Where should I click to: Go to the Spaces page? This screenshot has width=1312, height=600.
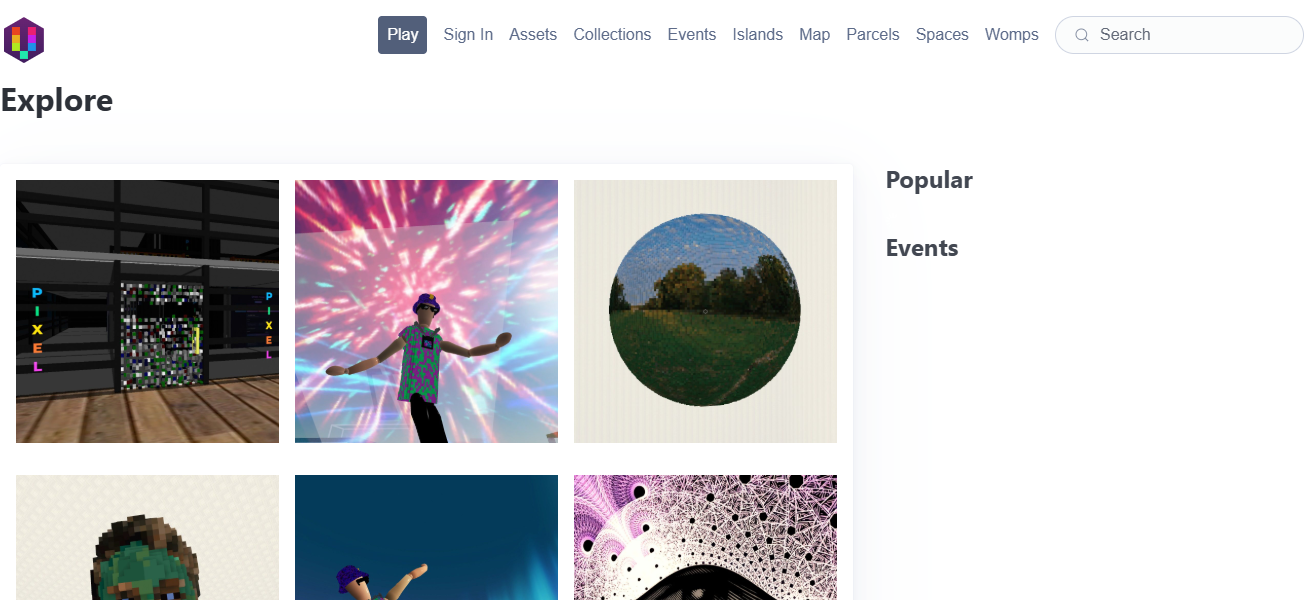pos(942,35)
